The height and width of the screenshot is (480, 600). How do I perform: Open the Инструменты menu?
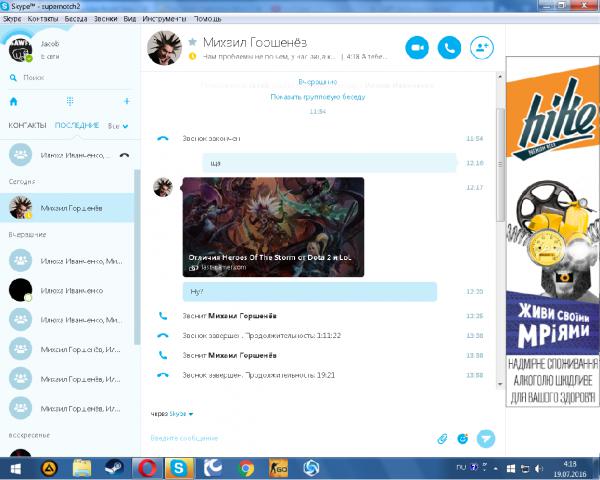point(164,19)
